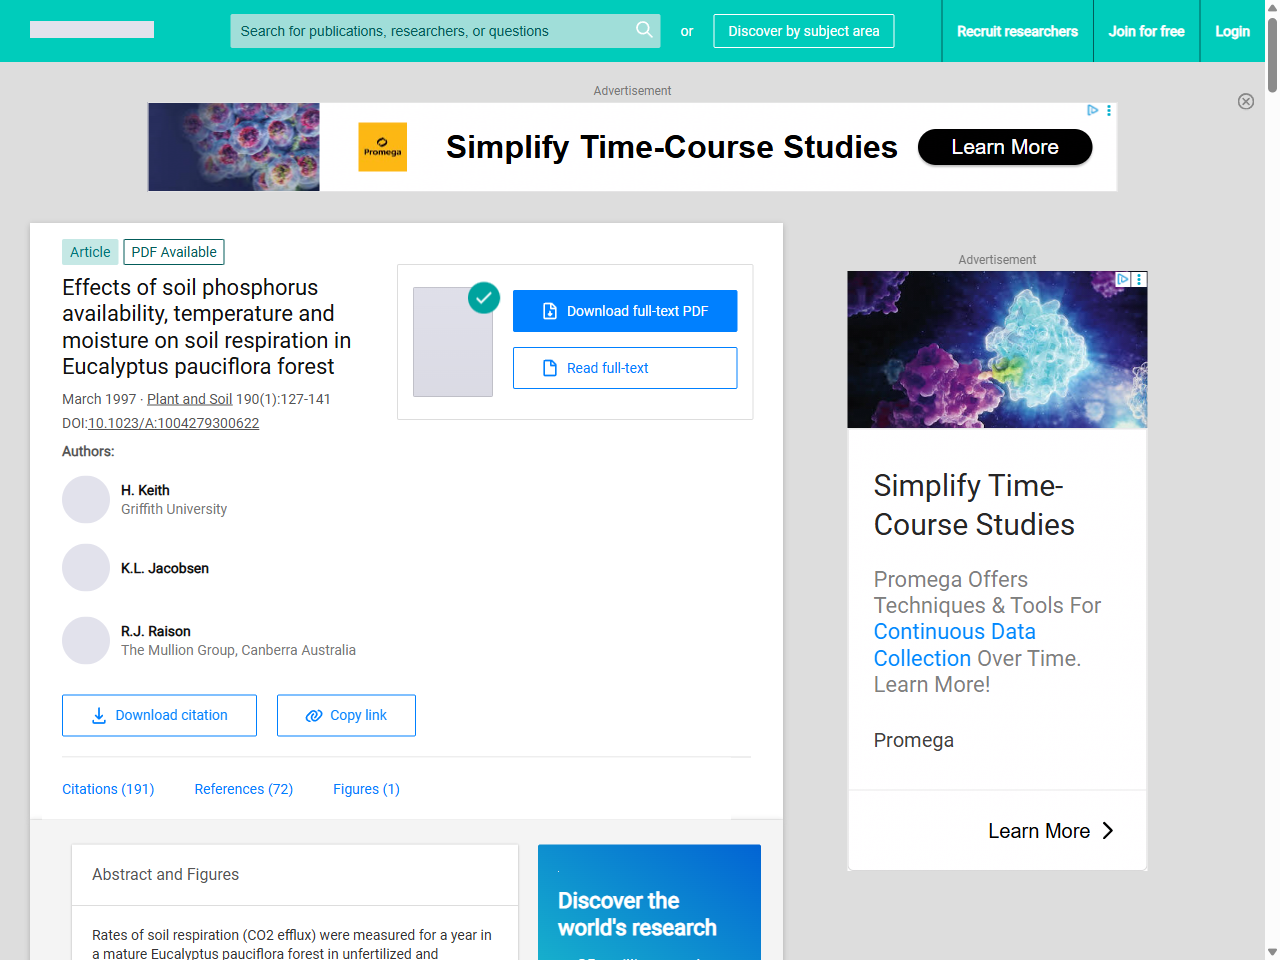This screenshot has width=1280, height=960.
Task: Open the Plant and Soil journal link
Action: pyautogui.click(x=189, y=399)
